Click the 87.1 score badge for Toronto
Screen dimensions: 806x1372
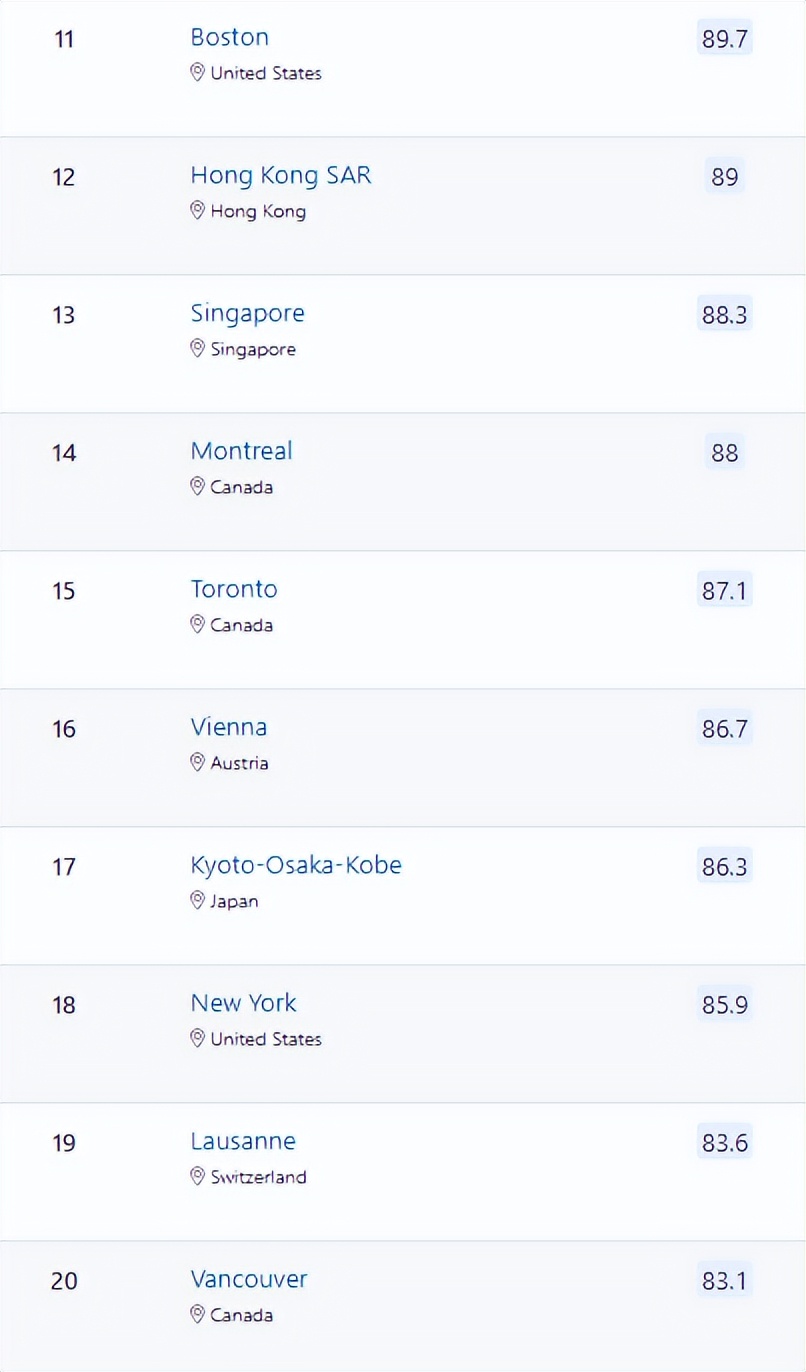(x=725, y=591)
